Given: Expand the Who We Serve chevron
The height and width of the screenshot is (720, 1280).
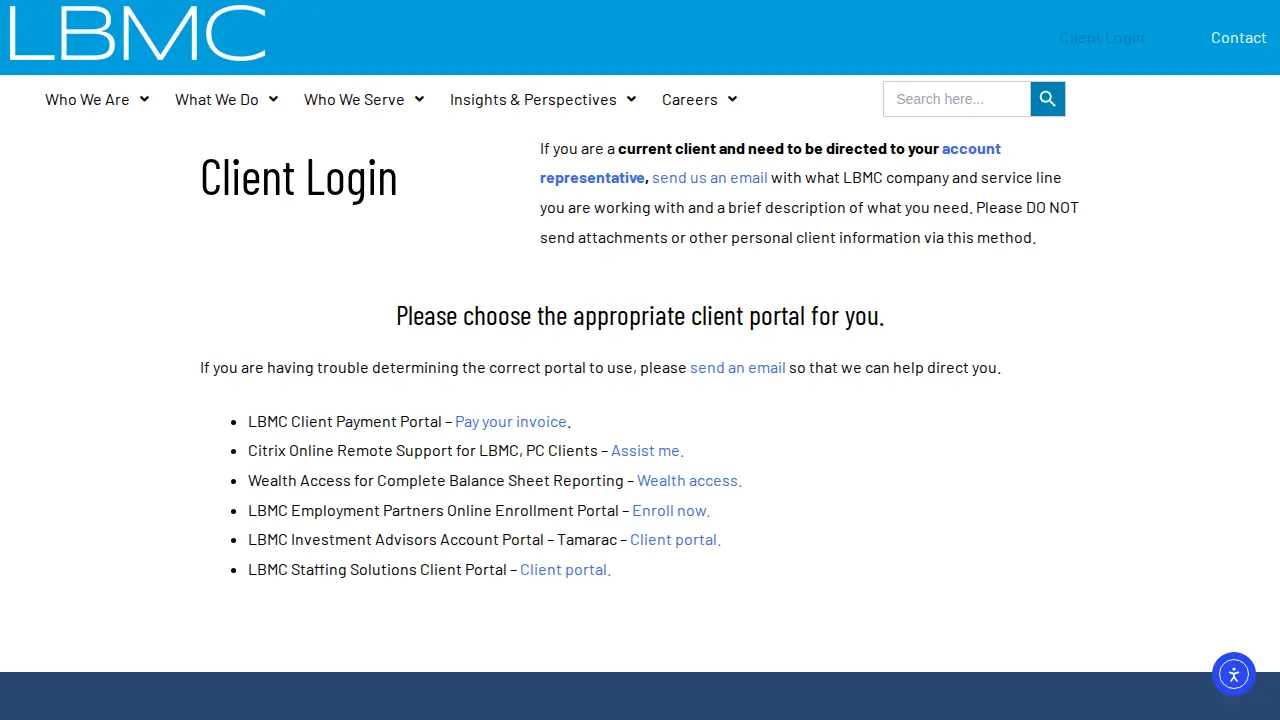Looking at the screenshot, I should tap(419, 99).
